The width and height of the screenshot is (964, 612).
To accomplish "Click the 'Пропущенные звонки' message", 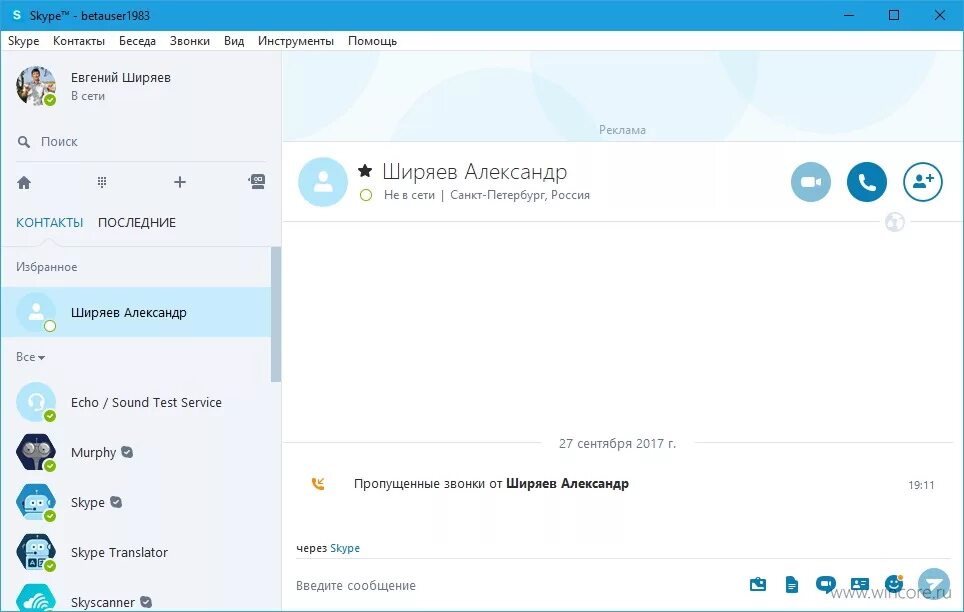I will 491,483.
